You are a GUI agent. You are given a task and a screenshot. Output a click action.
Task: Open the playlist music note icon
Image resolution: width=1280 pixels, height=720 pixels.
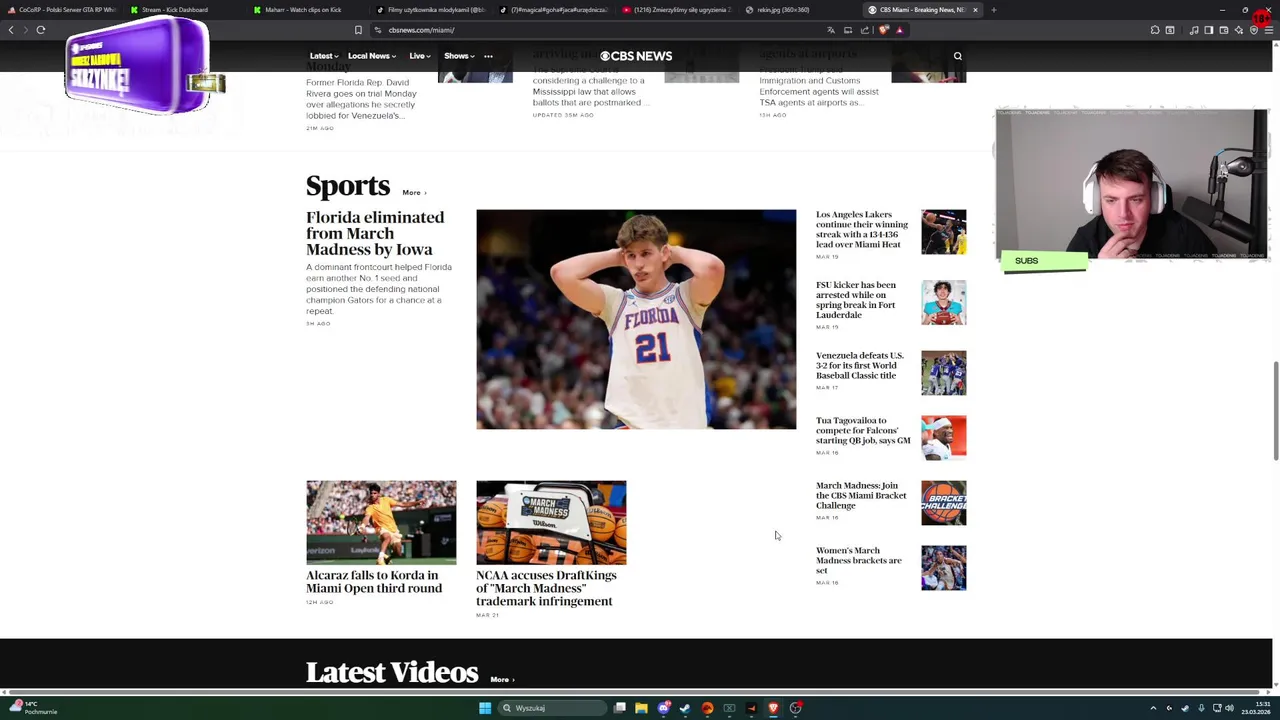(1194, 30)
